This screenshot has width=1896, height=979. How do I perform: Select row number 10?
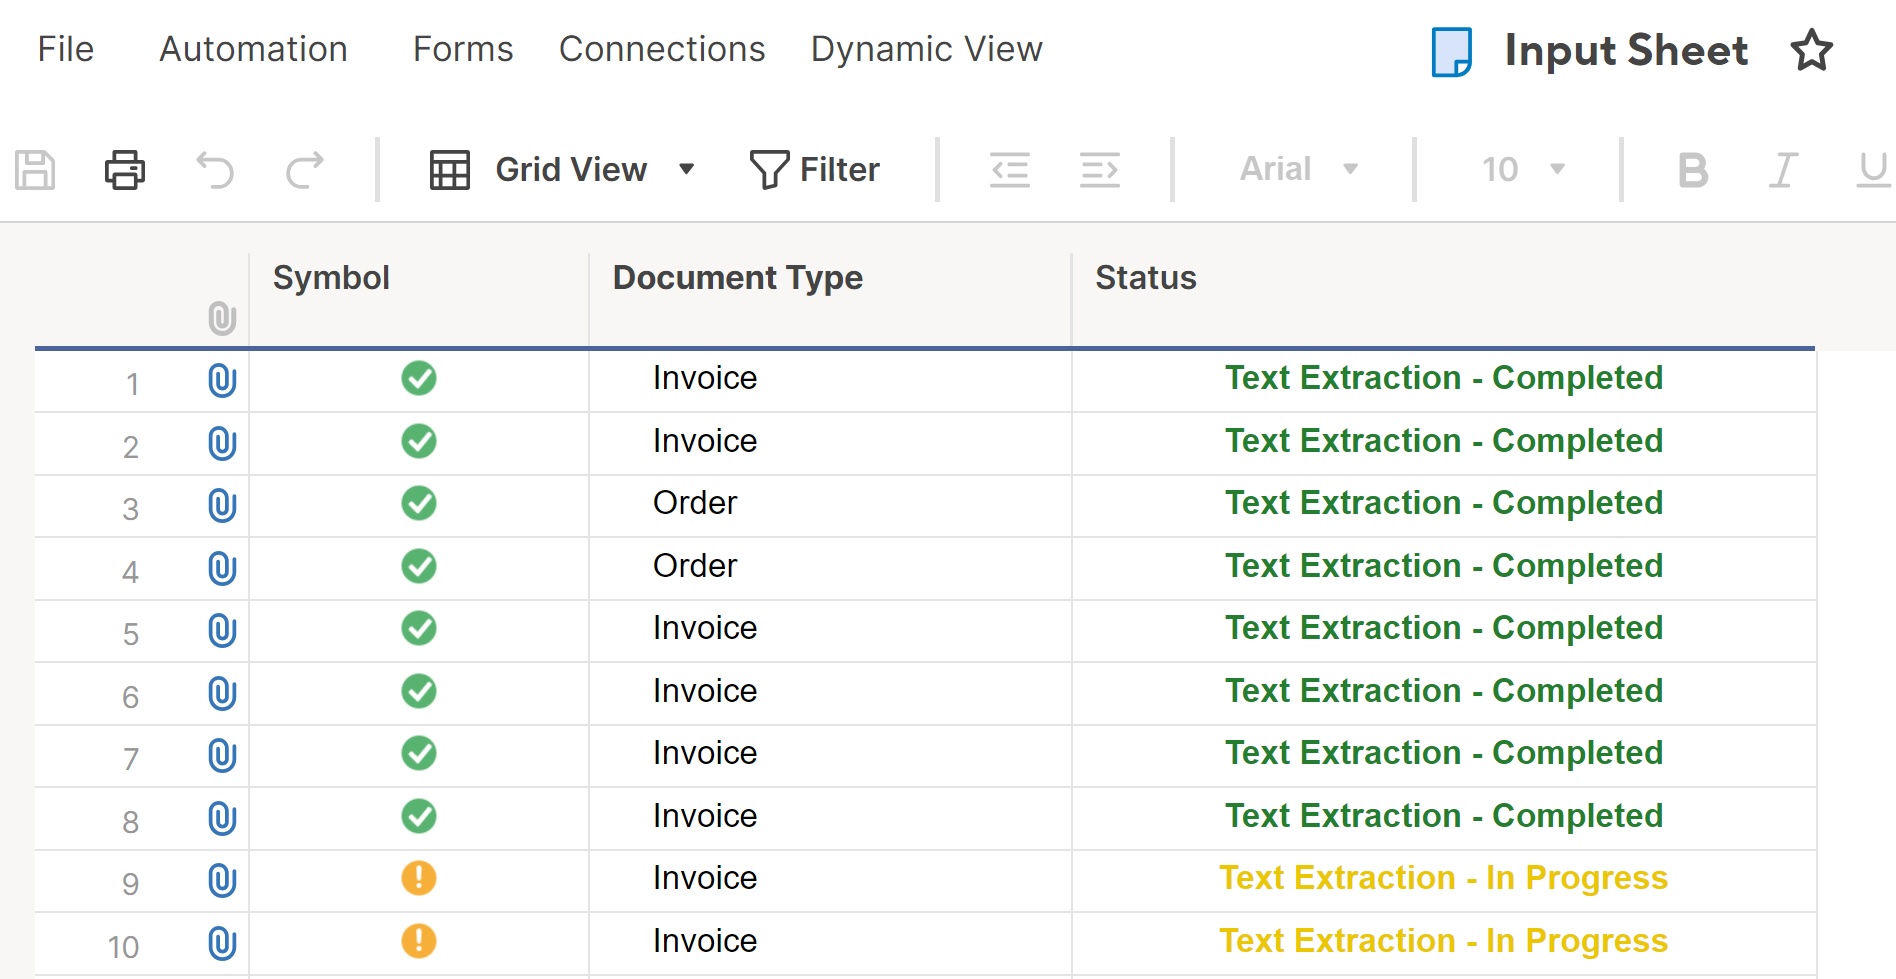(x=123, y=947)
